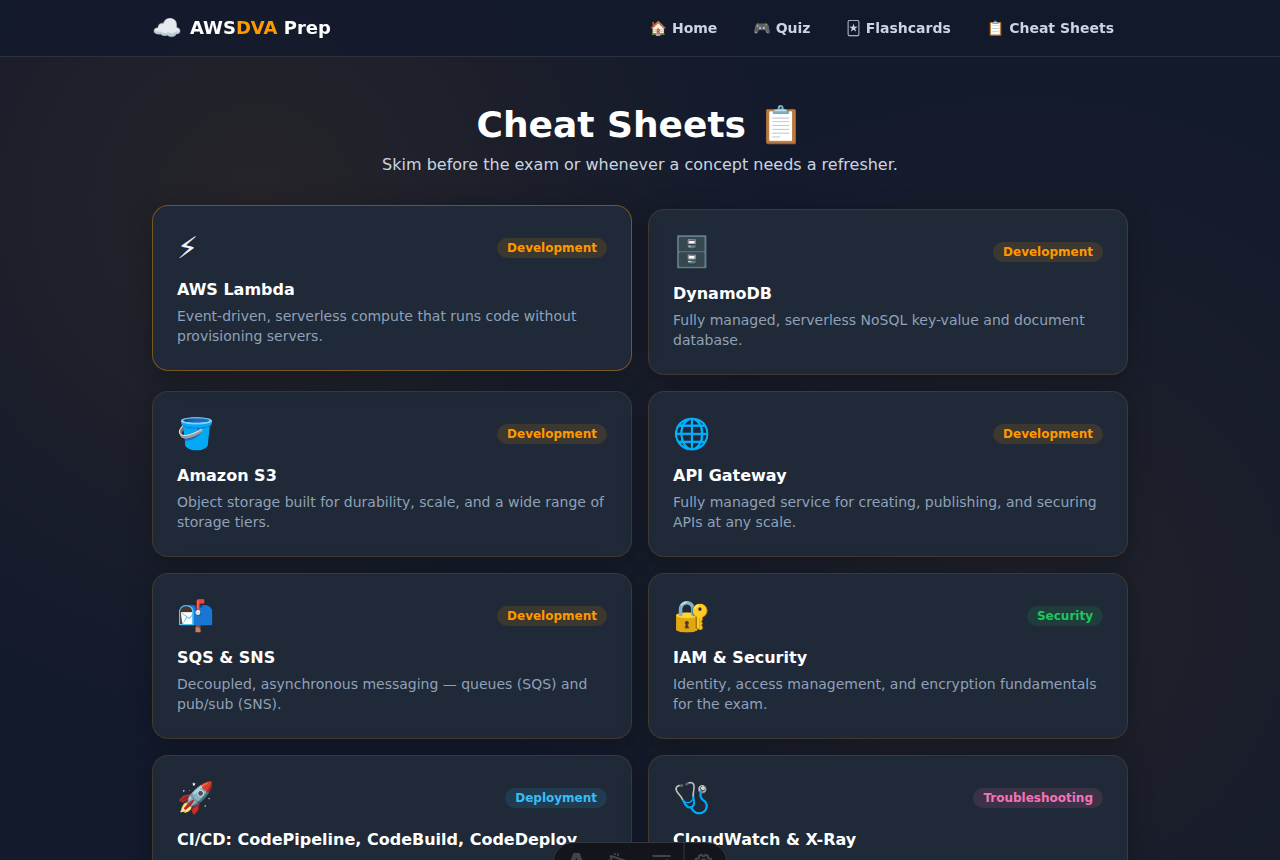Select Cheat Sheets in the navigation
The width and height of the screenshot is (1280, 860).
click(1050, 28)
